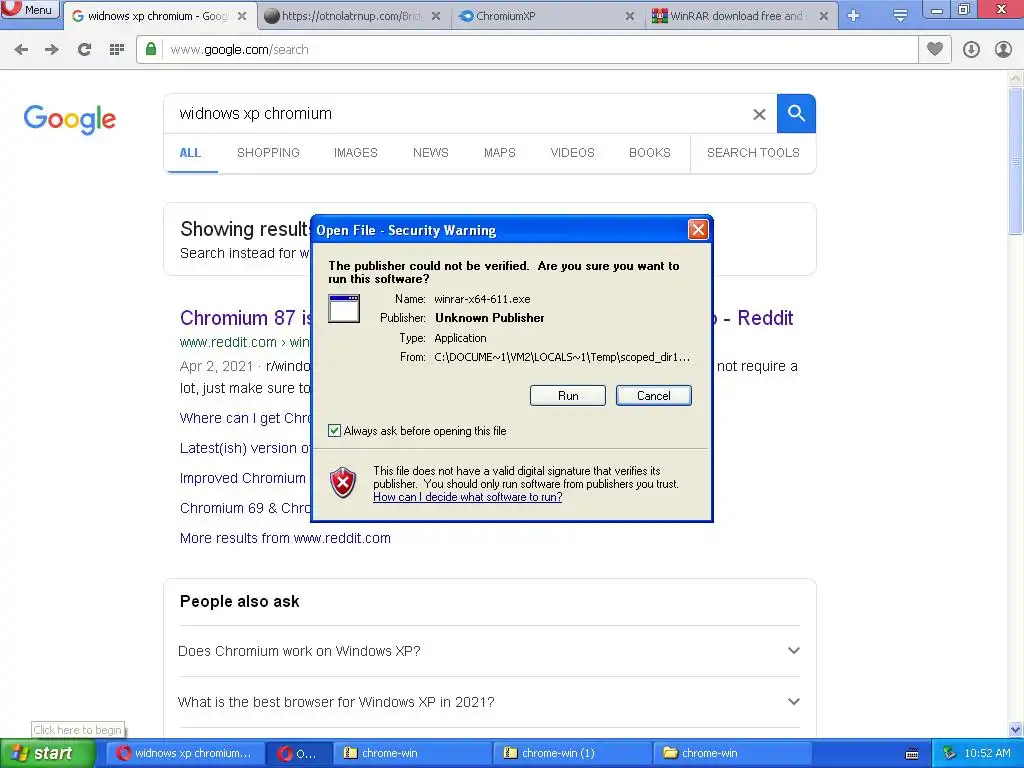Open the 'Chromium 69 & Chro' sublink
This screenshot has width=1024, height=768.
(x=245, y=508)
